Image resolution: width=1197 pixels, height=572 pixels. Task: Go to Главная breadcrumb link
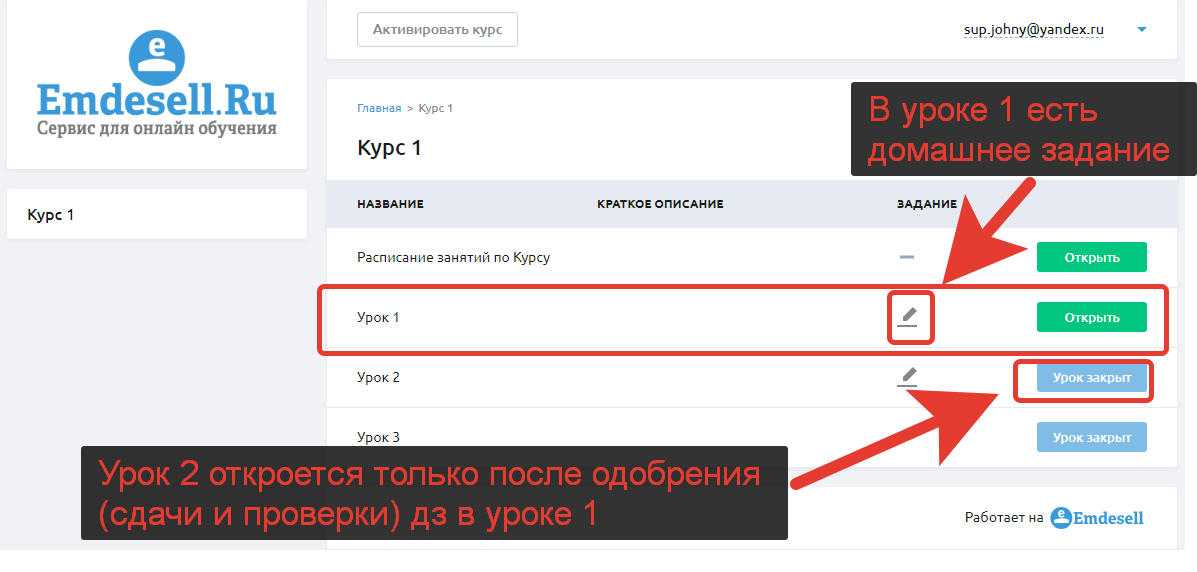tap(379, 108)
